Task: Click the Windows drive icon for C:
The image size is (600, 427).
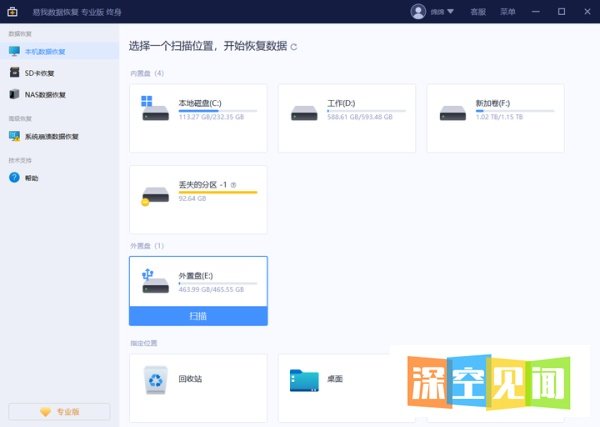Action: pos(155,108)
